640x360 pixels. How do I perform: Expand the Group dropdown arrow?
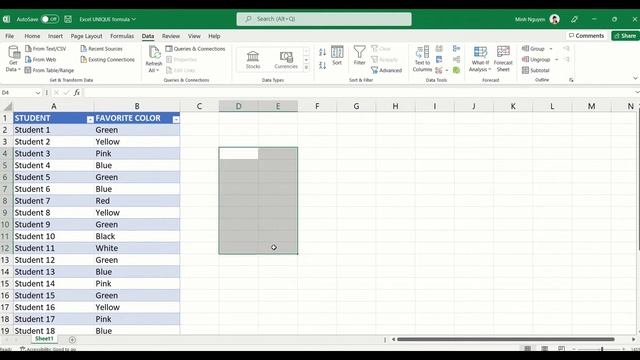551,49
